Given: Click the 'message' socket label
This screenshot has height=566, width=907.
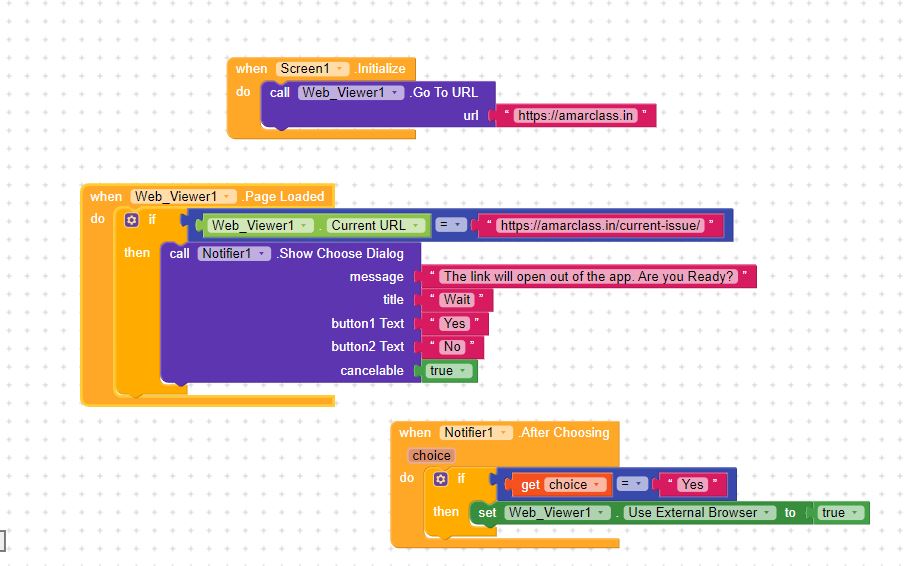Looking at the screenshot, I should click(377, 277).
